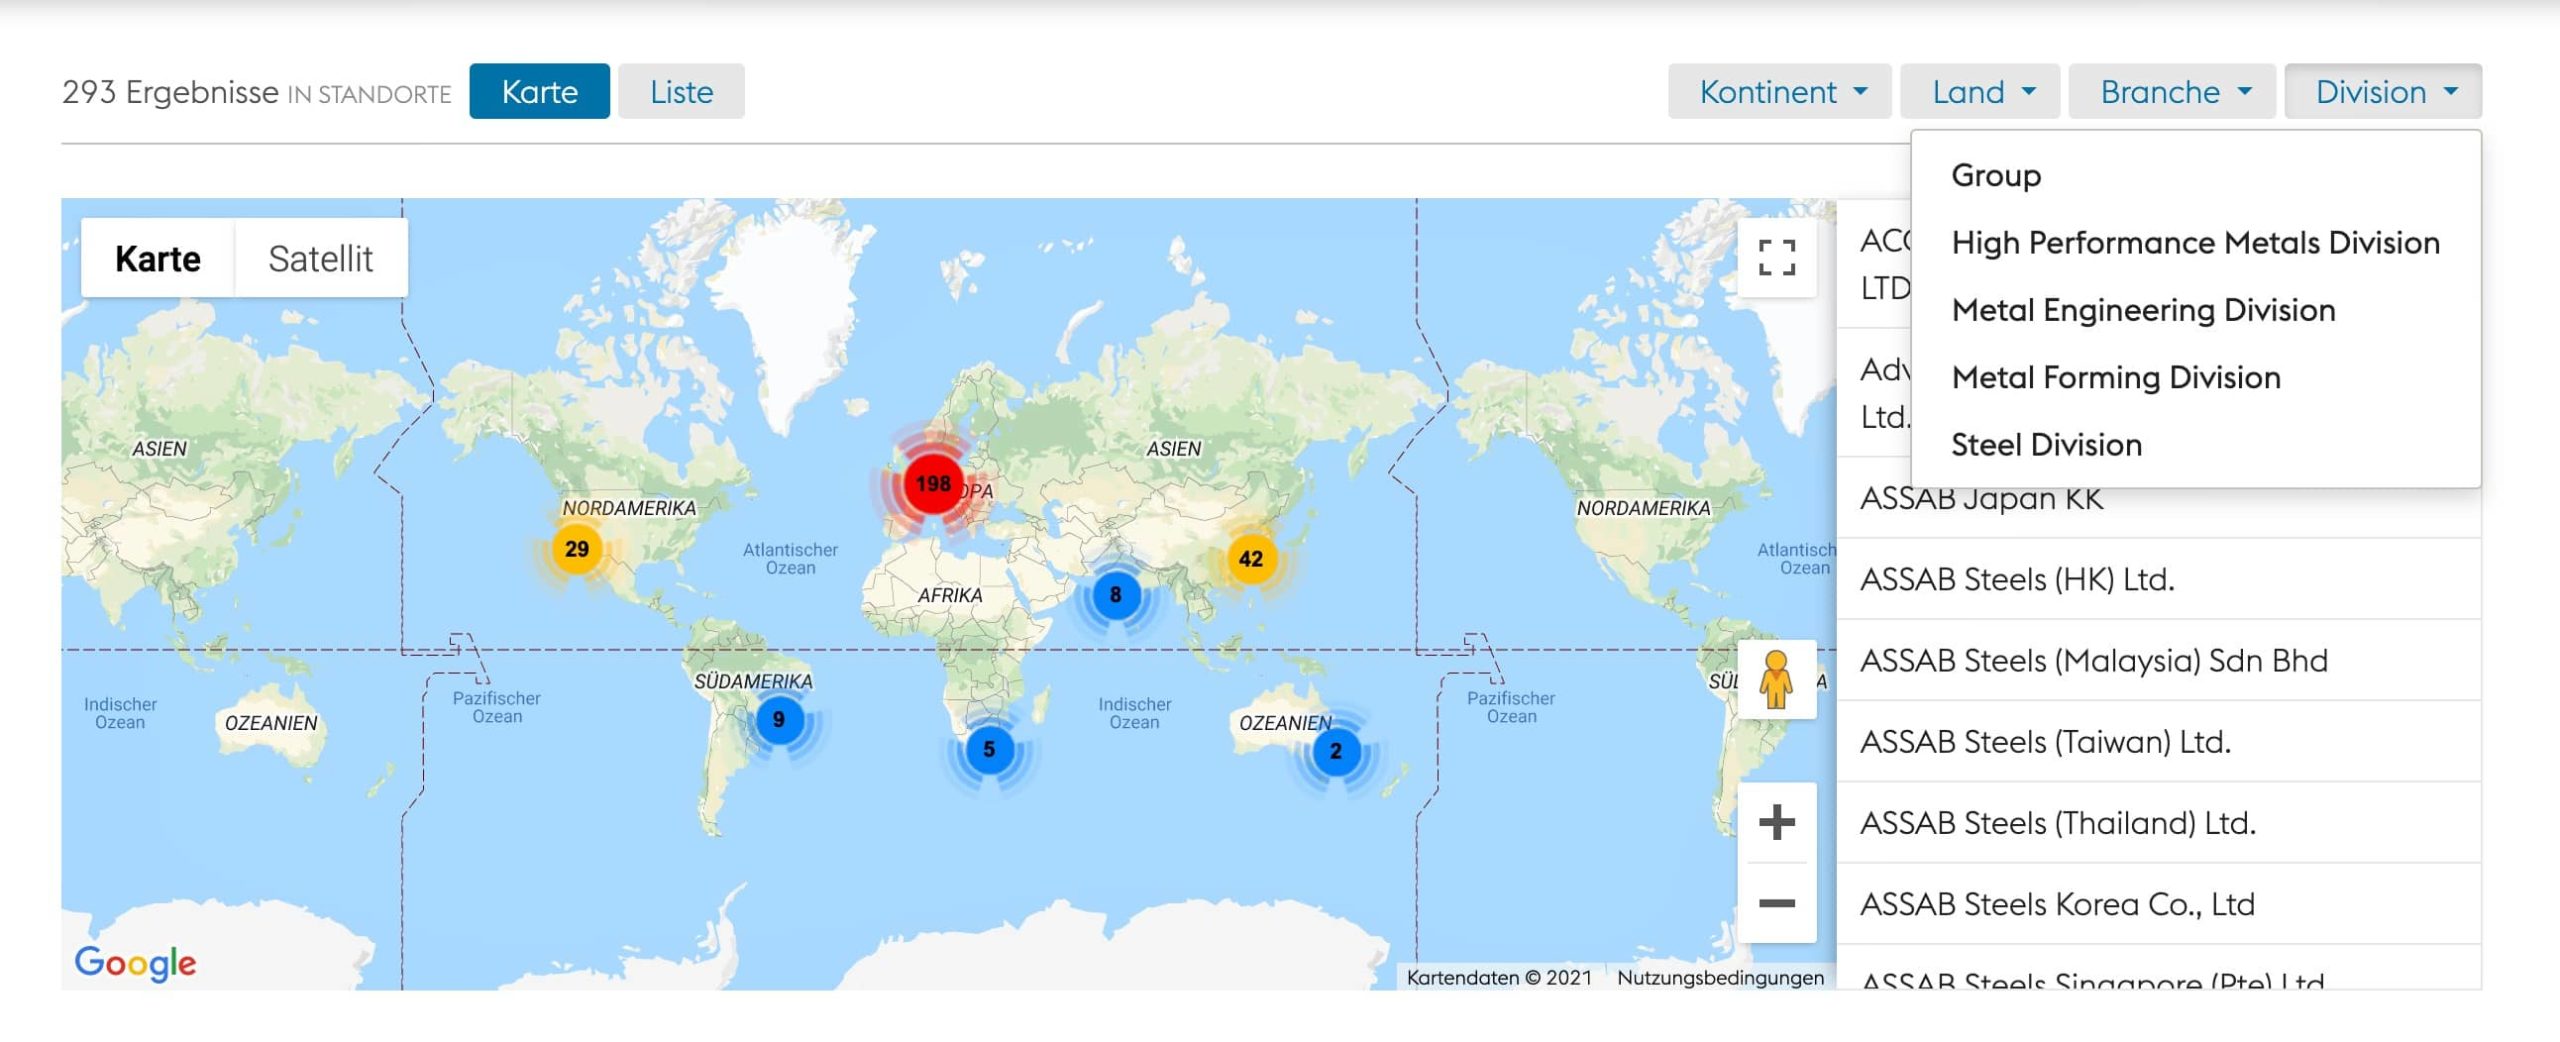The image size is (2560, 1042).
Task: Open ASSAB Steels Korea Co., Ltd entry
Action: click(2159, 903)
